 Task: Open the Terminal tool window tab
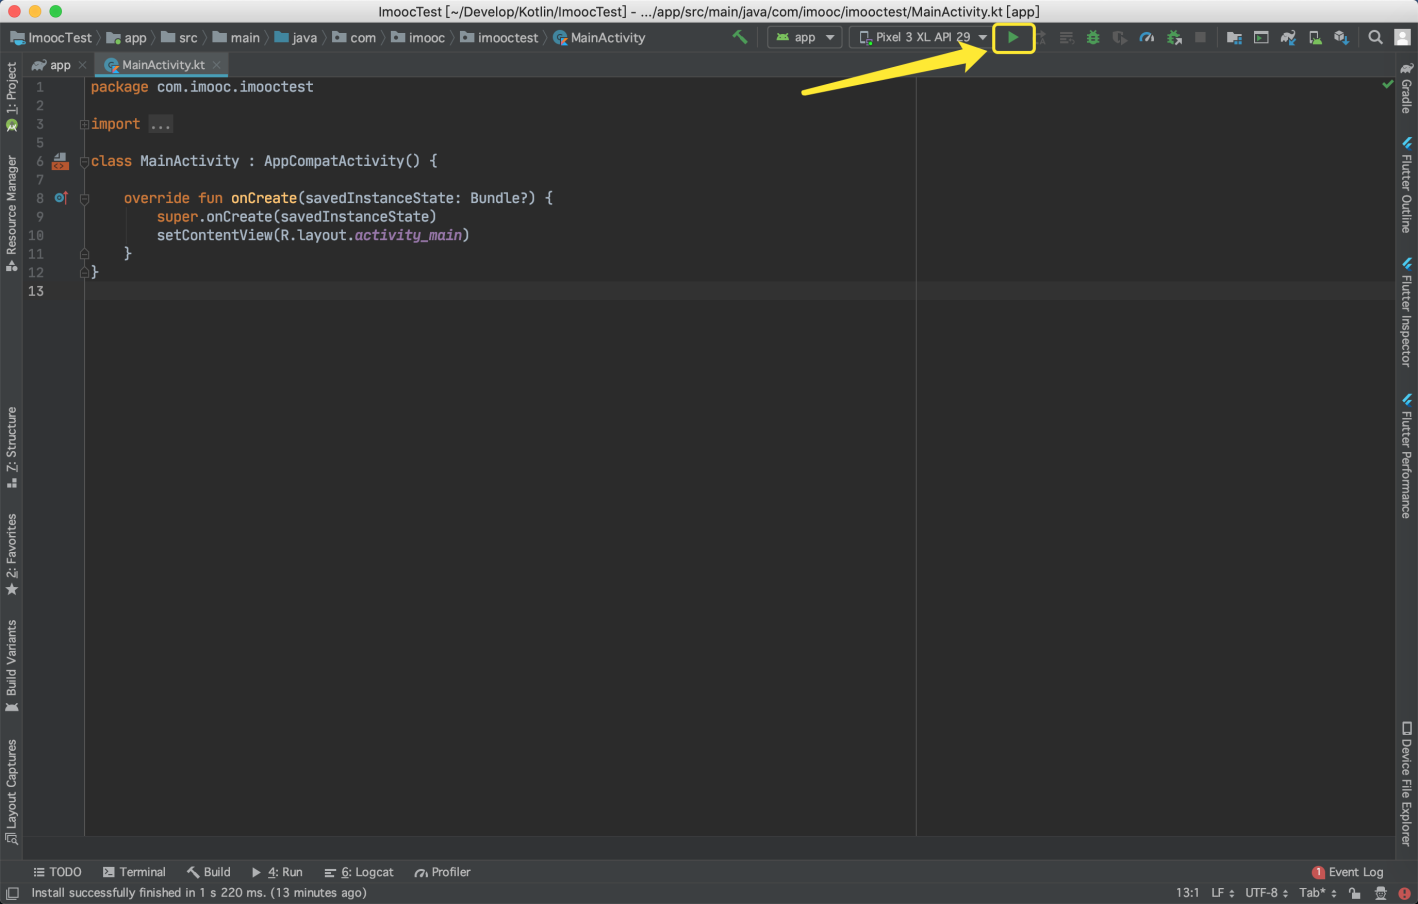pos(134,872)
